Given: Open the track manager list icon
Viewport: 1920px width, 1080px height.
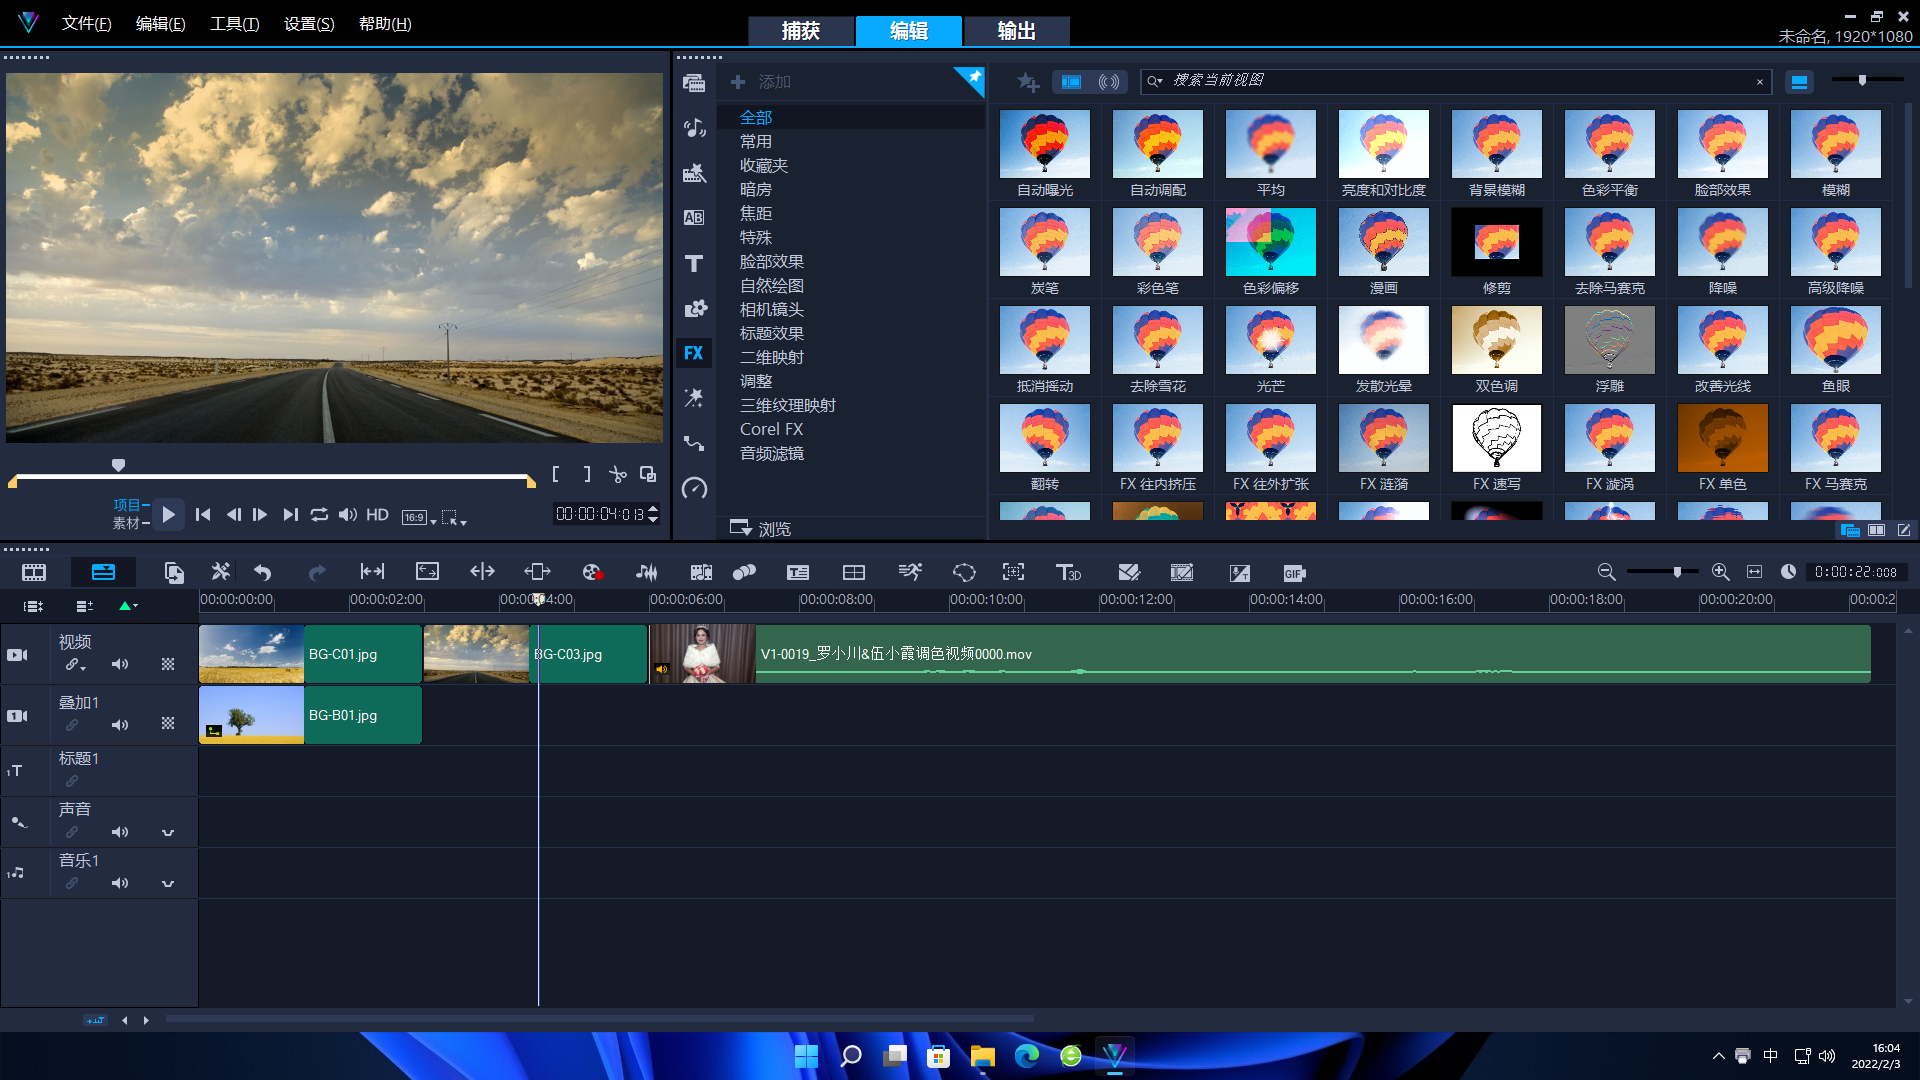Looking at the screenshot, I should (84, 606).
